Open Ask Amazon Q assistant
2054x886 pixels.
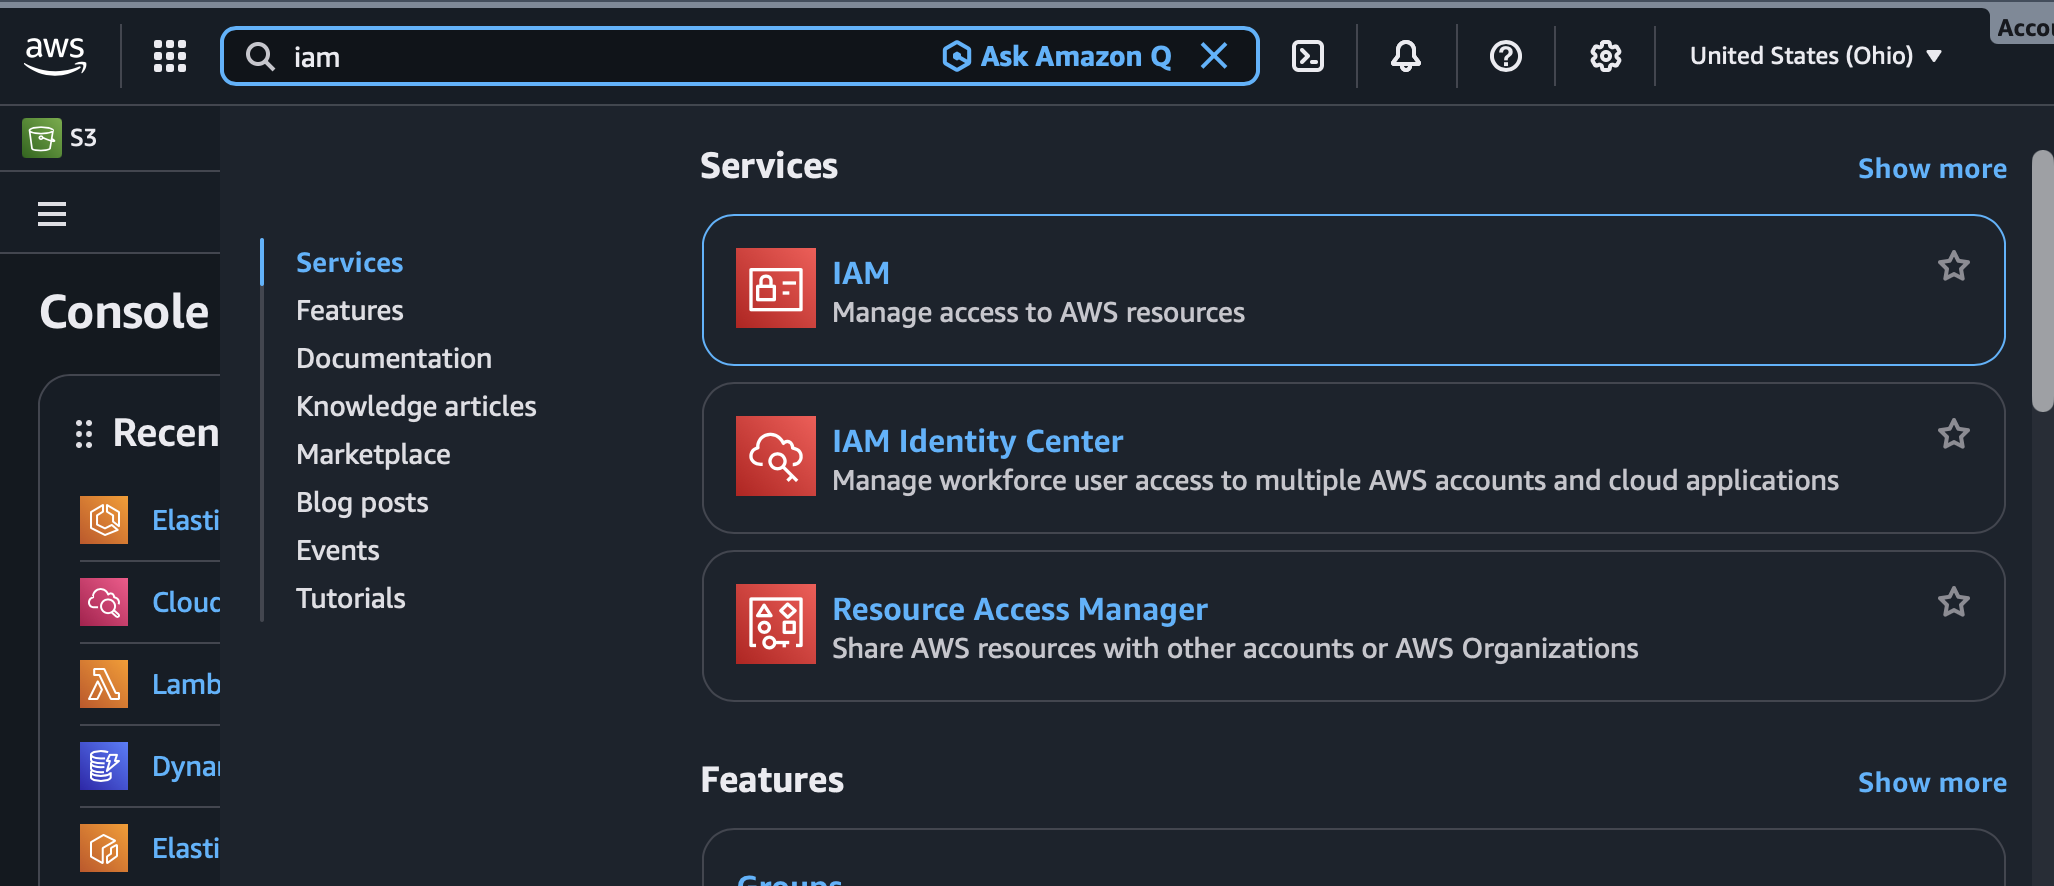1057,56
